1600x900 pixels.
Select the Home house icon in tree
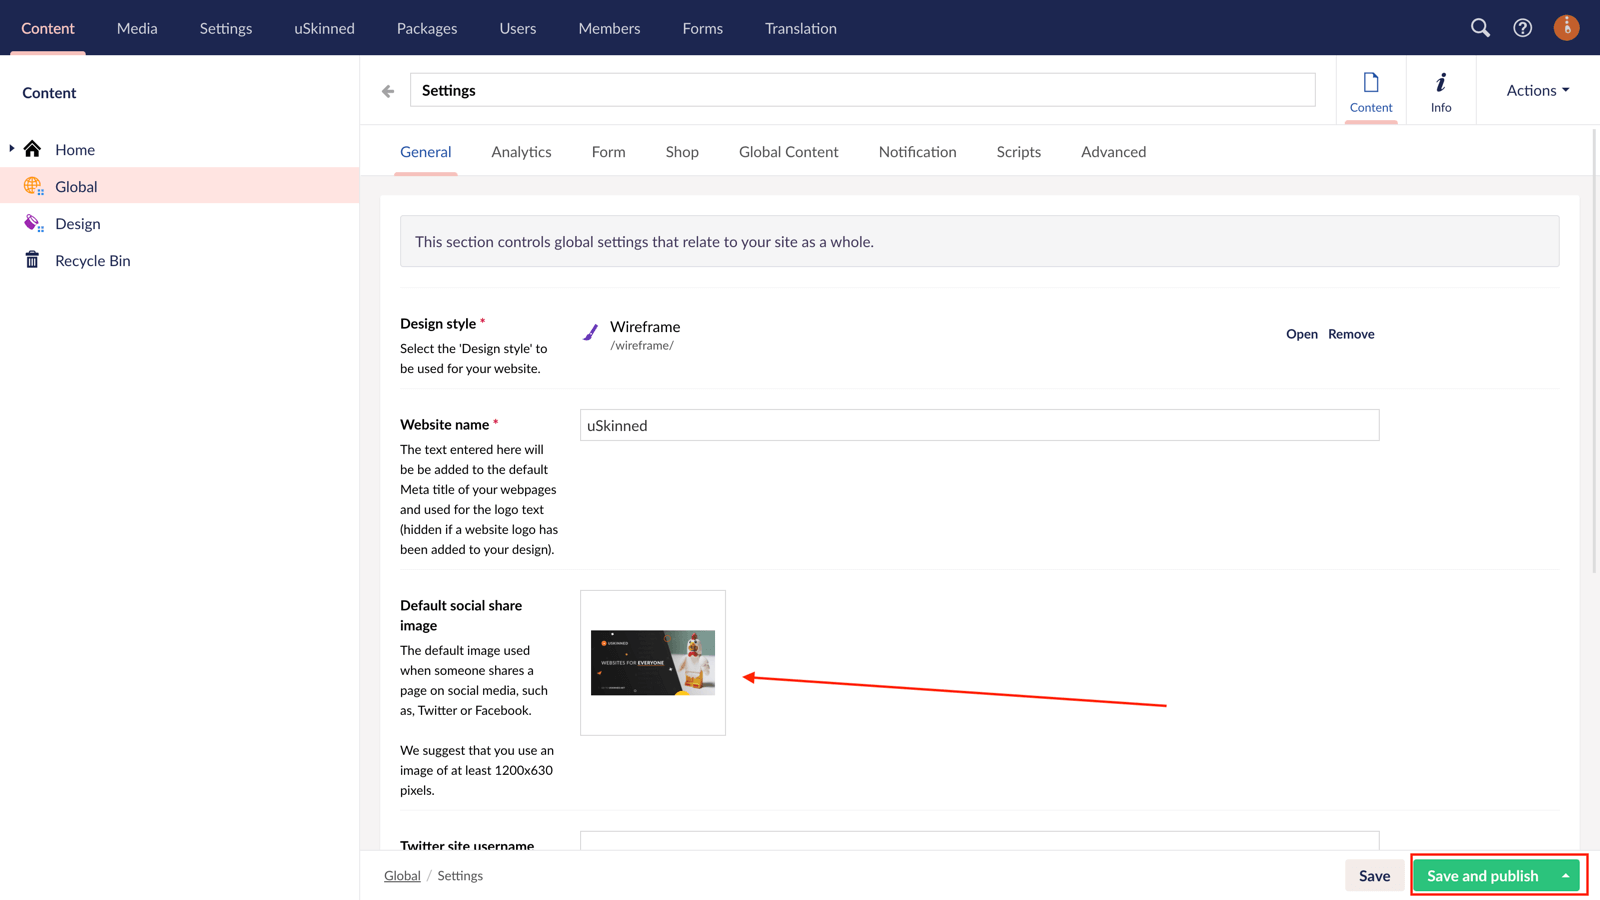32,148
